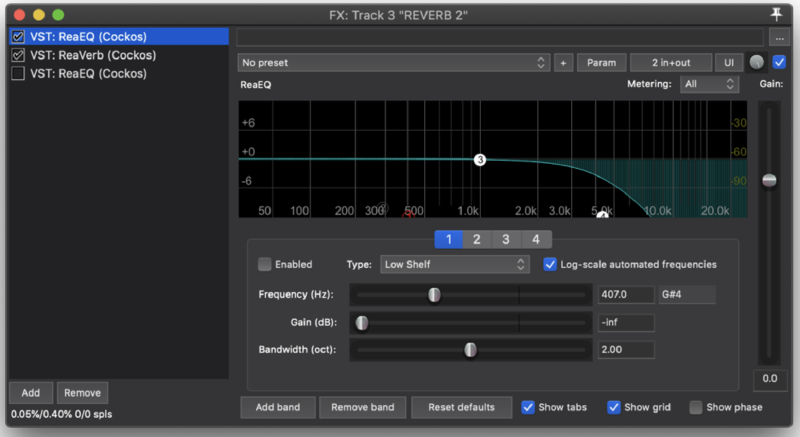Click the 2 in+out routing button
Image resolution: width=800 pixels, height=437 pixels.
click(671, 63)
